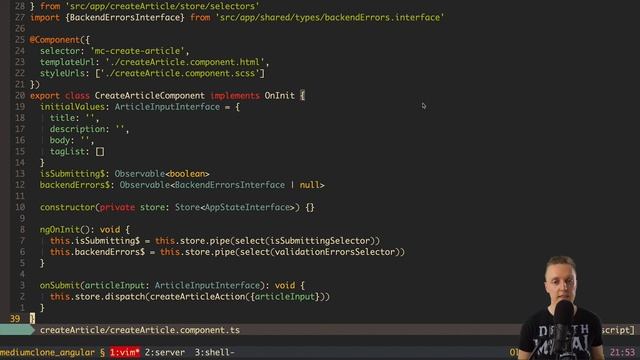The width and height of the screenshot is (640, 360).
Task: Click the tagList property name
Action: pos(67,151)
